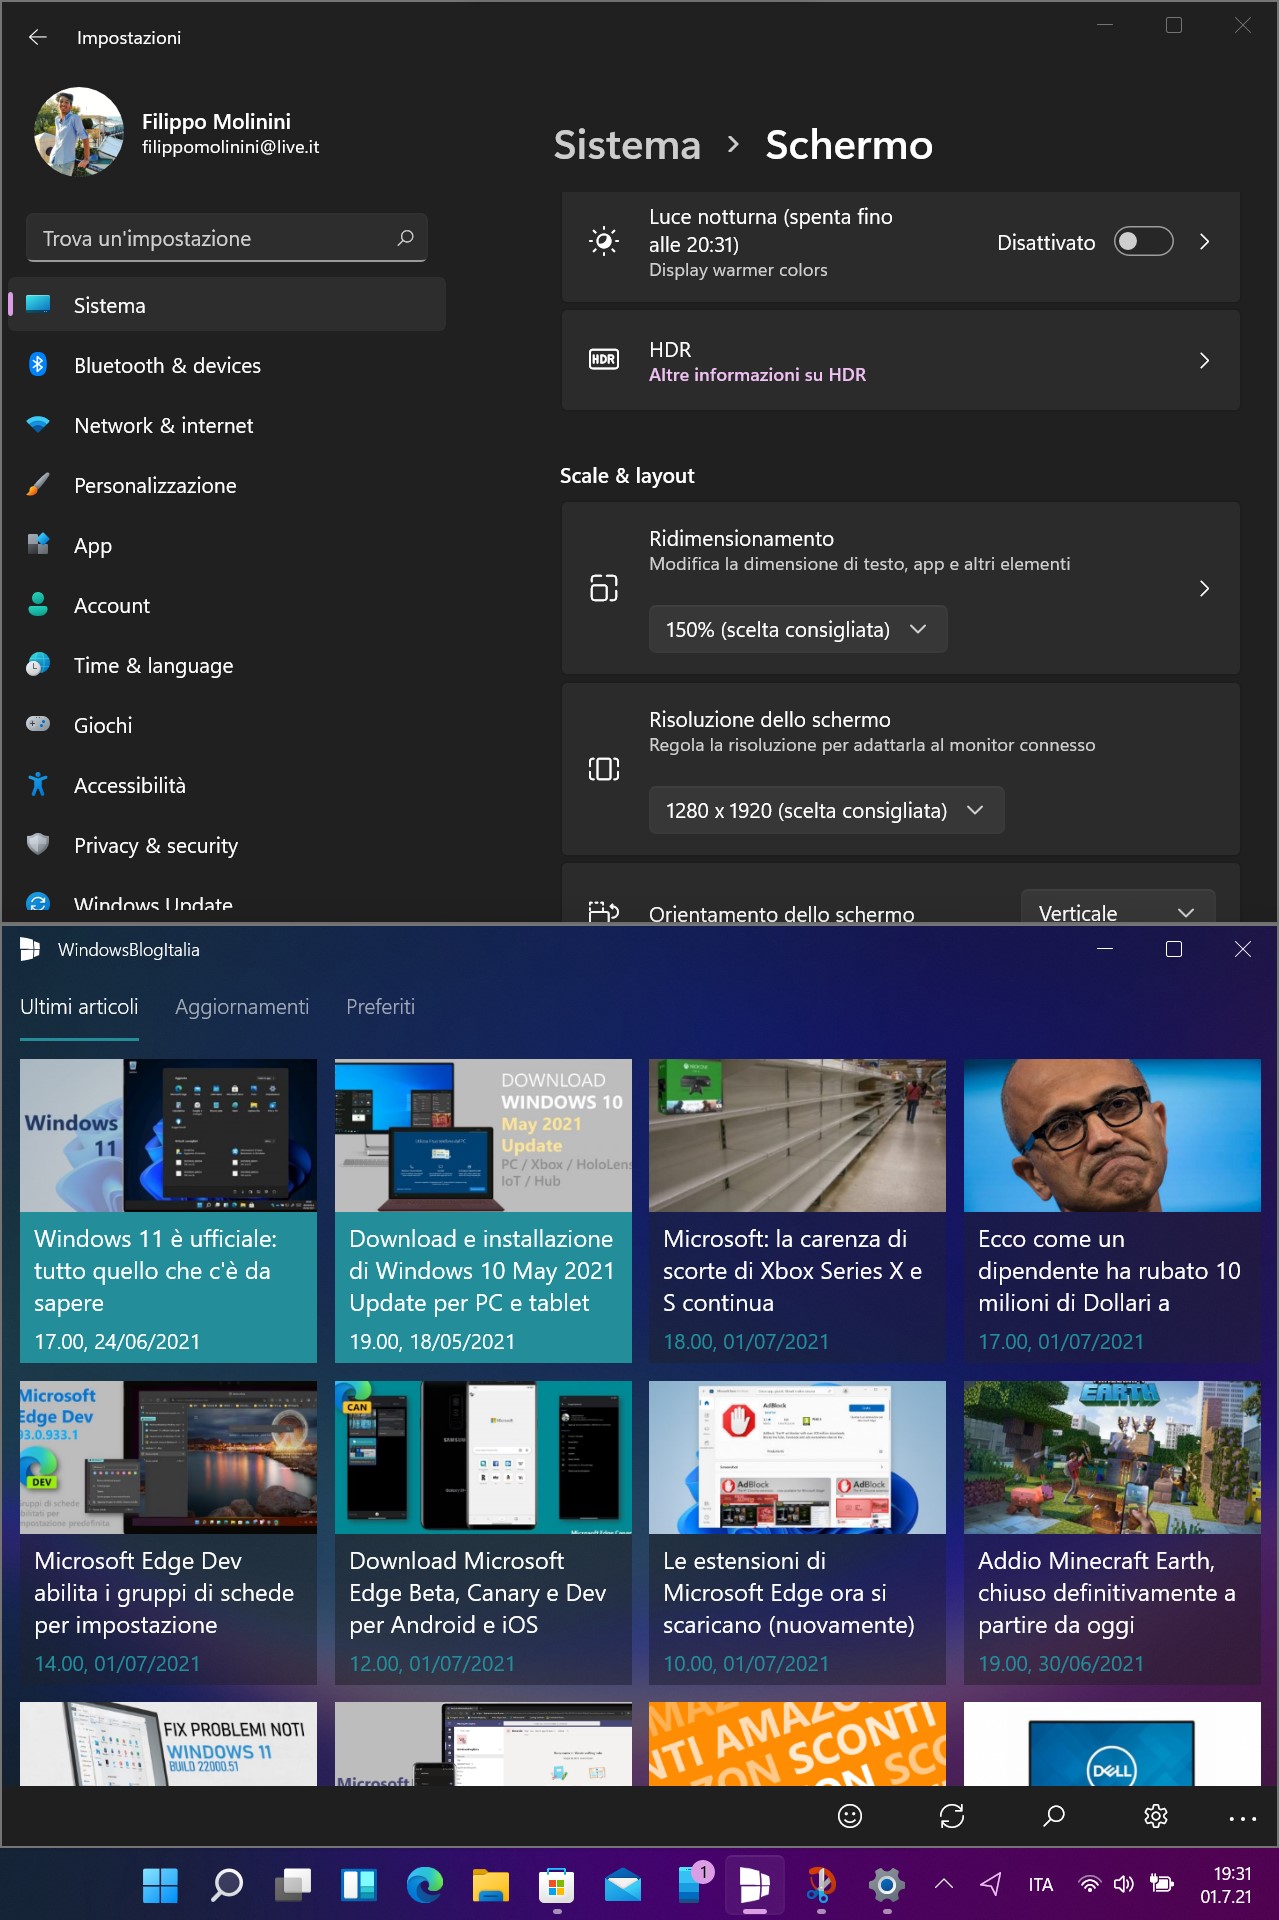Click the search magnifier in settings search box
1279x1920 pixels.
(405, 238)
